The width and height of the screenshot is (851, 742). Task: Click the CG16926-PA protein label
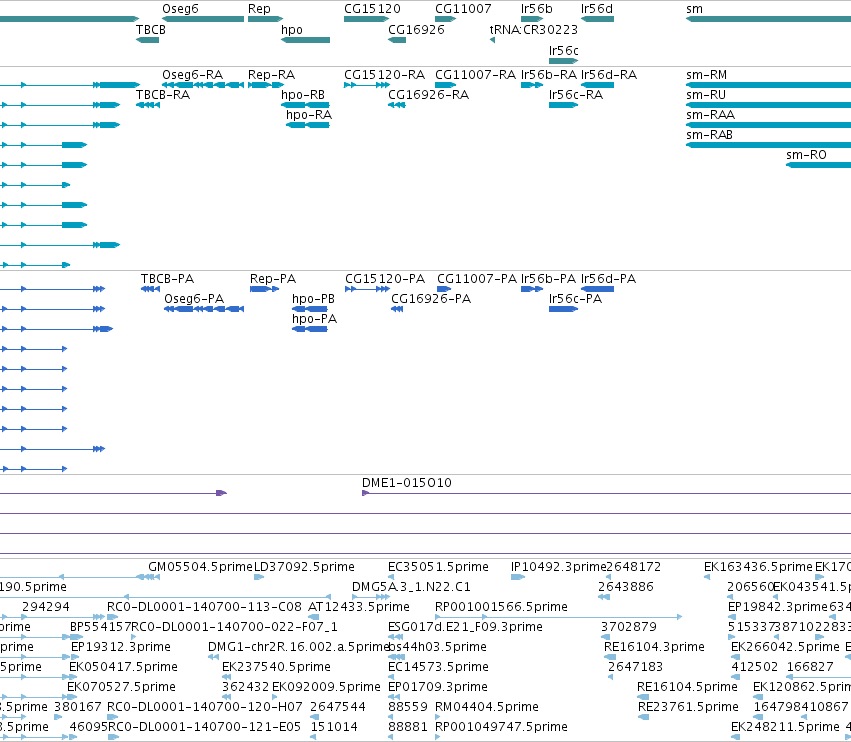pyautogui.click(x=431, y=299)
